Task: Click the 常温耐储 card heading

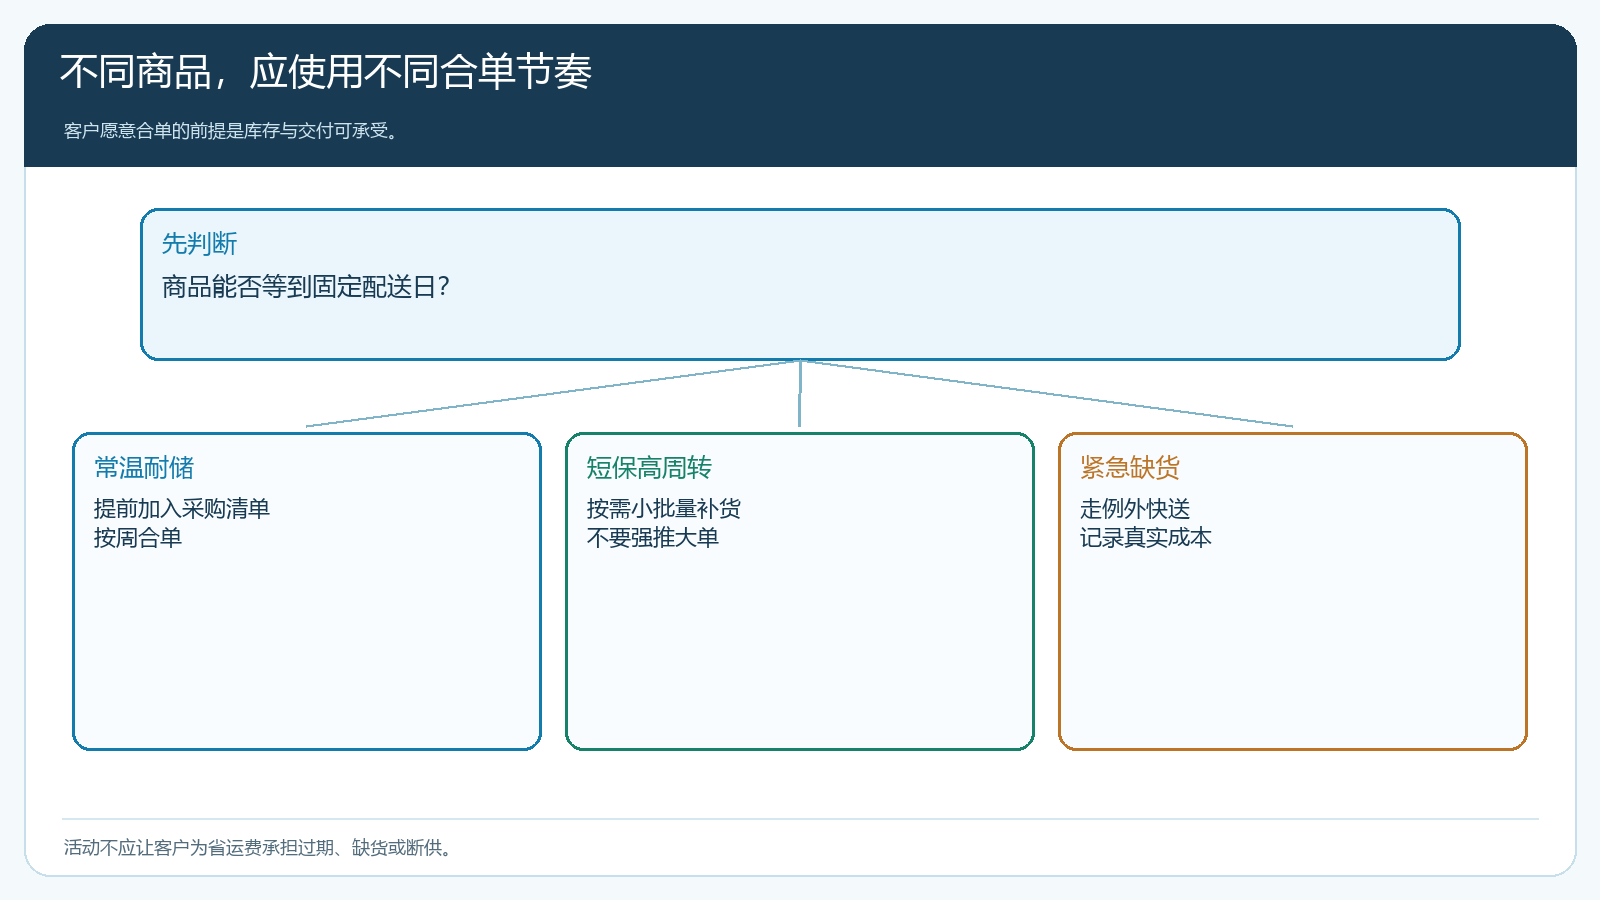Action: coord(144,468)
